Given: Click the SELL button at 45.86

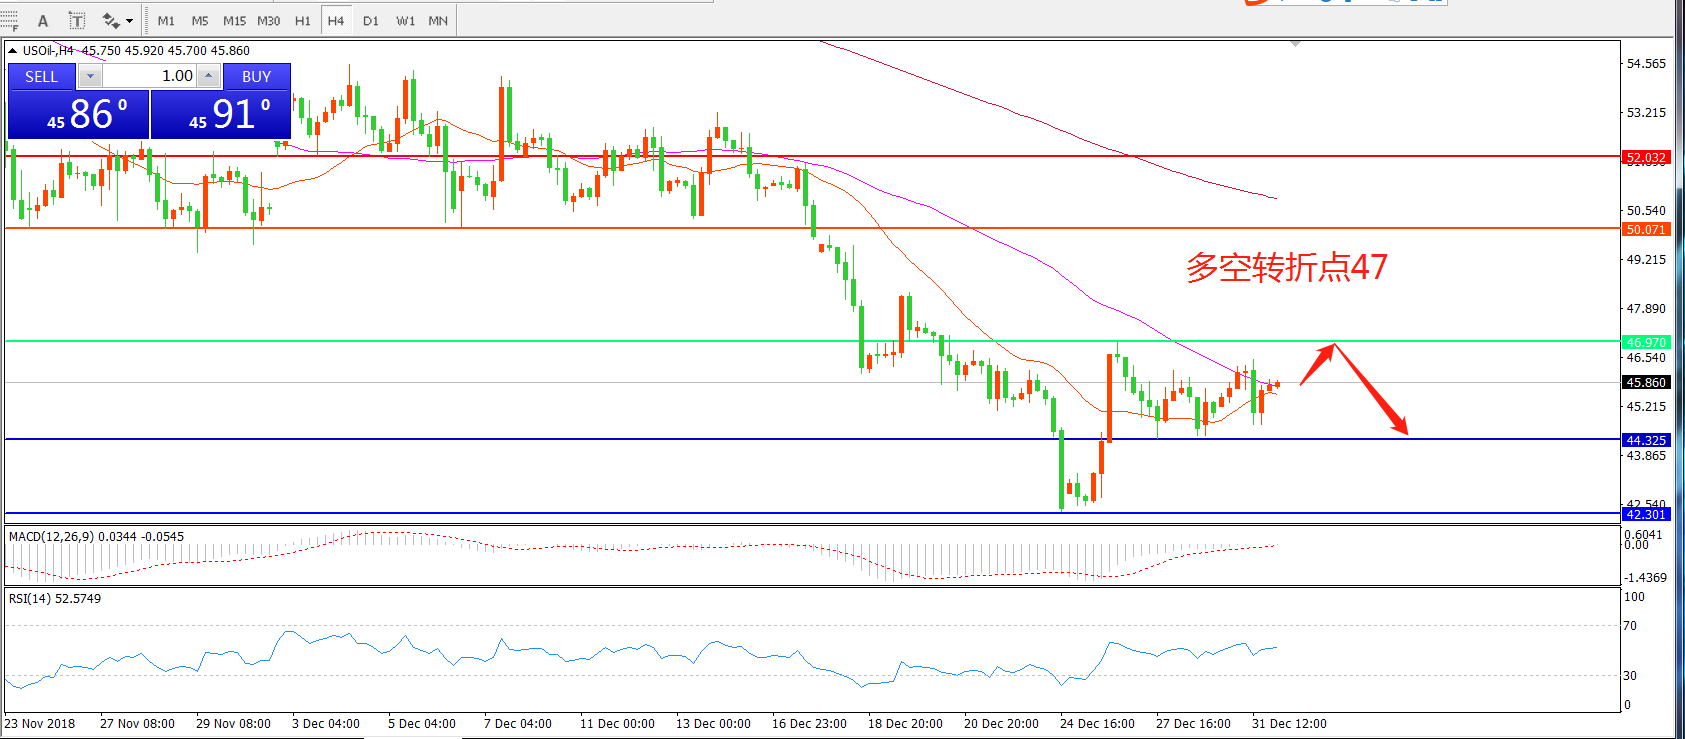Looking at the screenshot, I should click(x=78, y=114).
